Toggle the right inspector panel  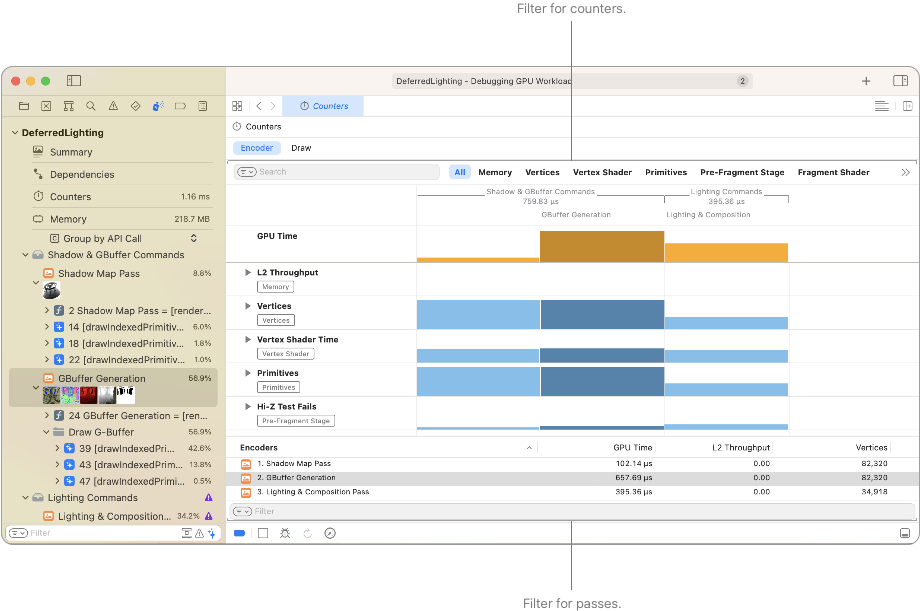pyautogui.click(x=900, y=81)
